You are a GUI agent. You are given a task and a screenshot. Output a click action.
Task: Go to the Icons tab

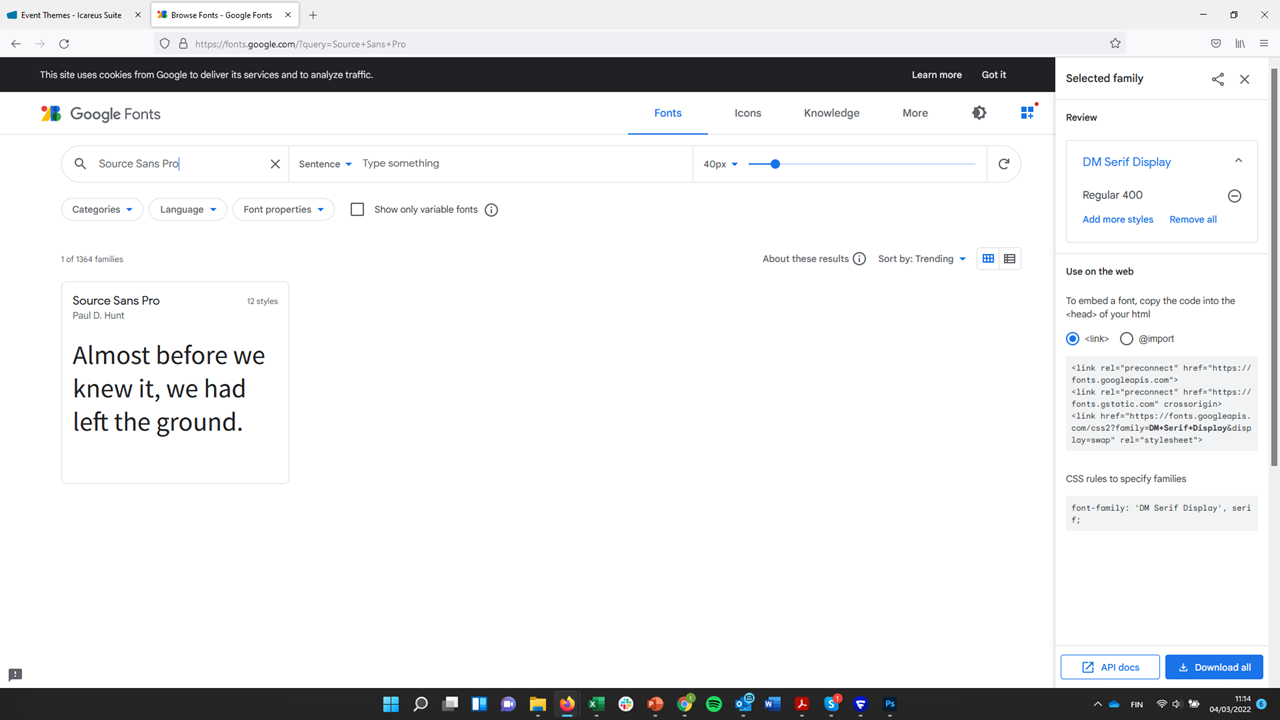click(x=747, y=113)
